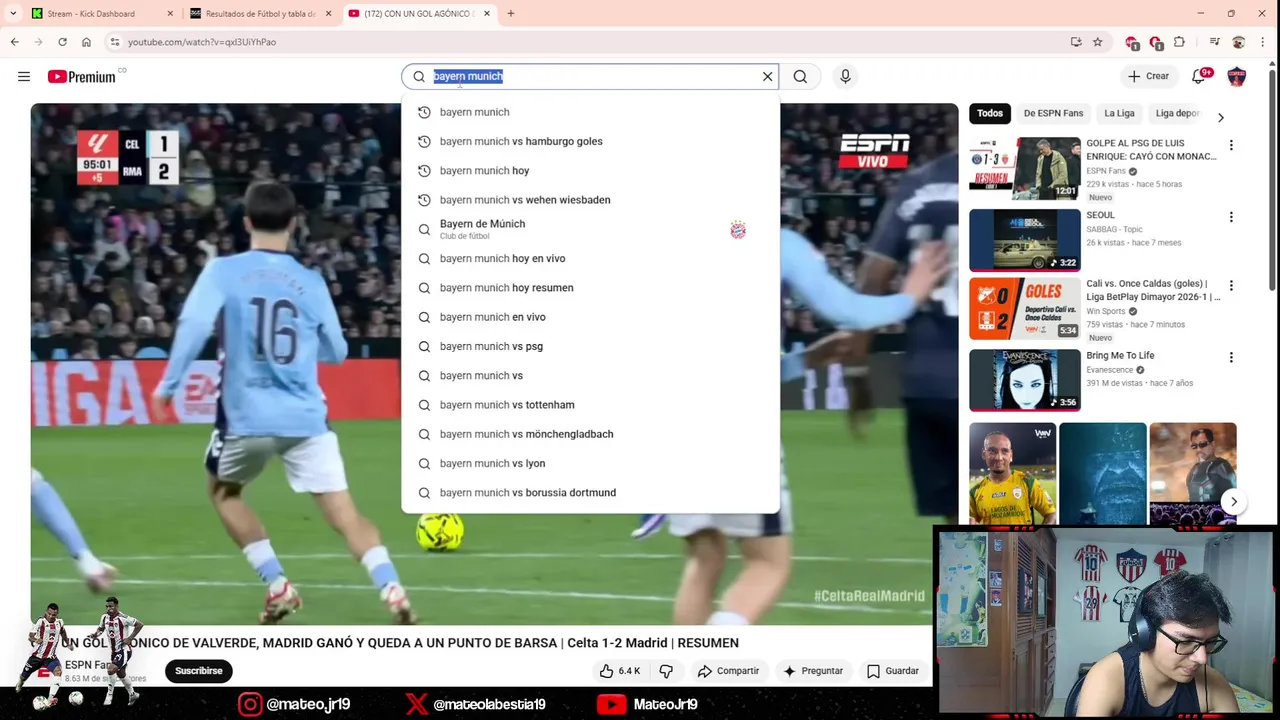1280x720 pixels.
Task: Open Bayern de Múnich club suggestion
Action: [590, 229]
